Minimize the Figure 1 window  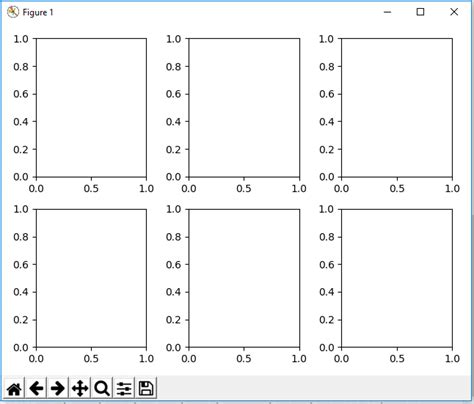387,12
